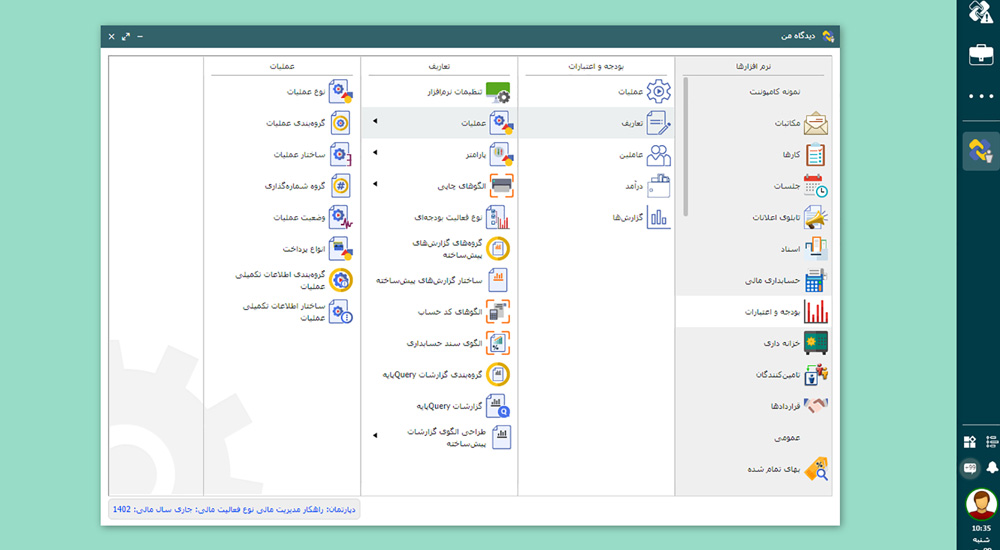The image size is (1000, 550).
Task: Click the نرم افزارها column header
Action: [x=754, y=66]
